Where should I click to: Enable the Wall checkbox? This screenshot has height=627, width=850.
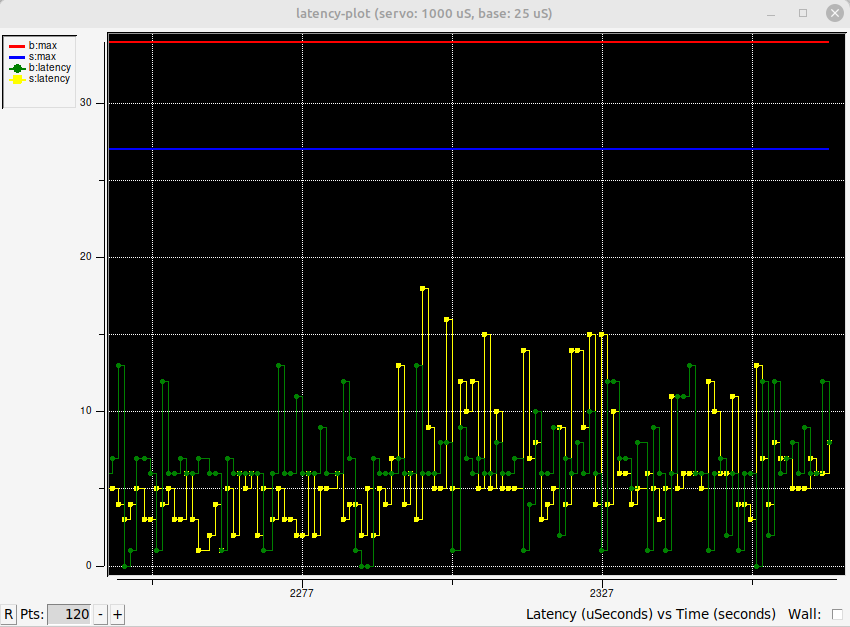[x=837, y=615]
